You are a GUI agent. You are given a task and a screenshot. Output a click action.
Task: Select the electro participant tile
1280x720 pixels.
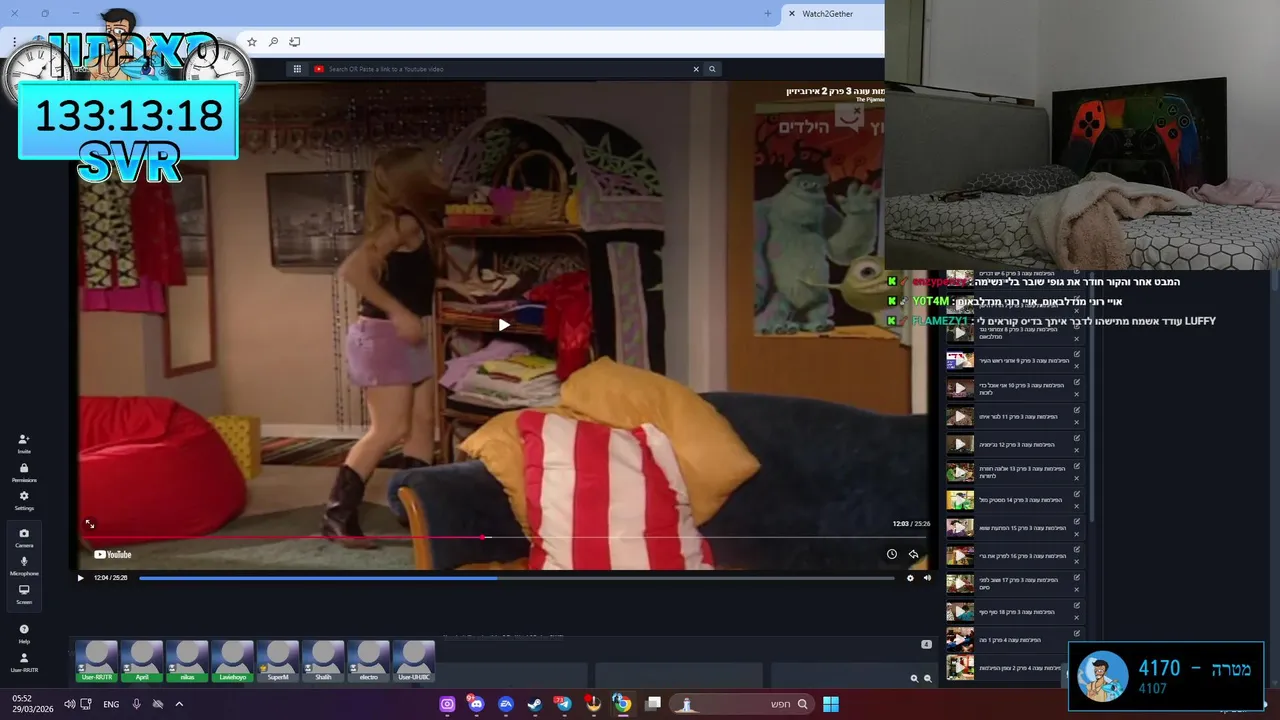click(x=368, y=661)
